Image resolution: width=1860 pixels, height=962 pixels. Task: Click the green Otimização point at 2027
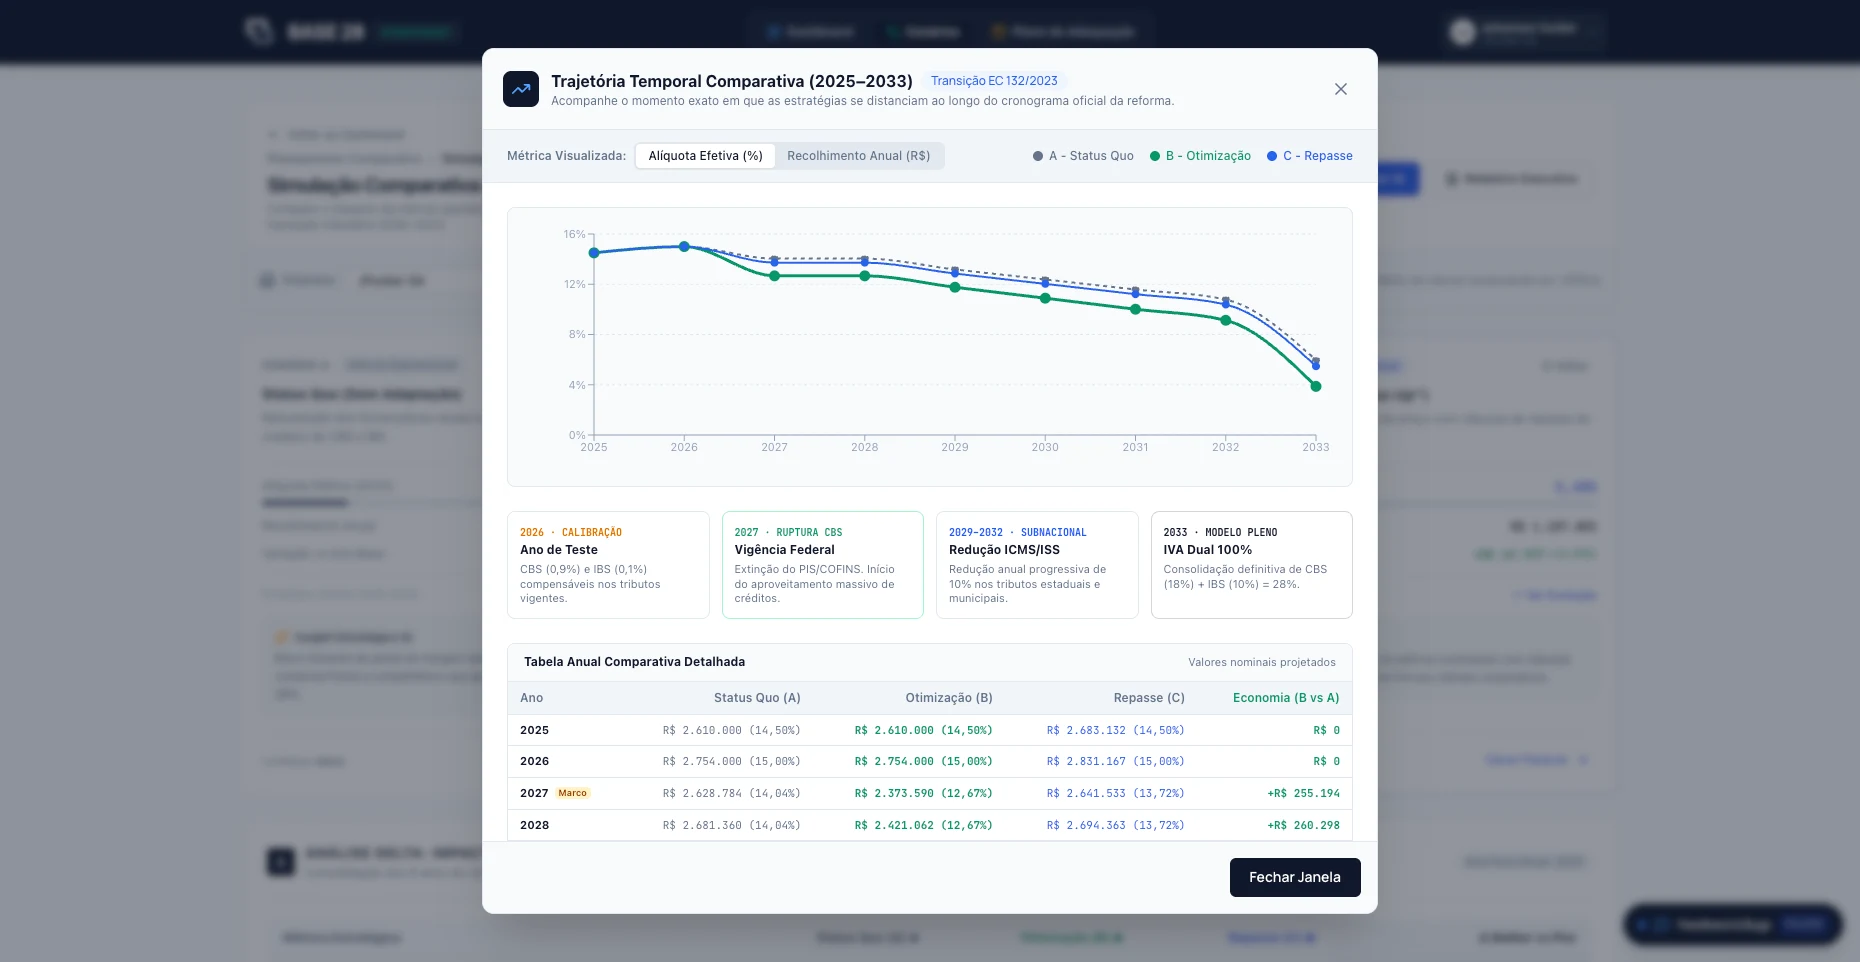tap(774, 276)
